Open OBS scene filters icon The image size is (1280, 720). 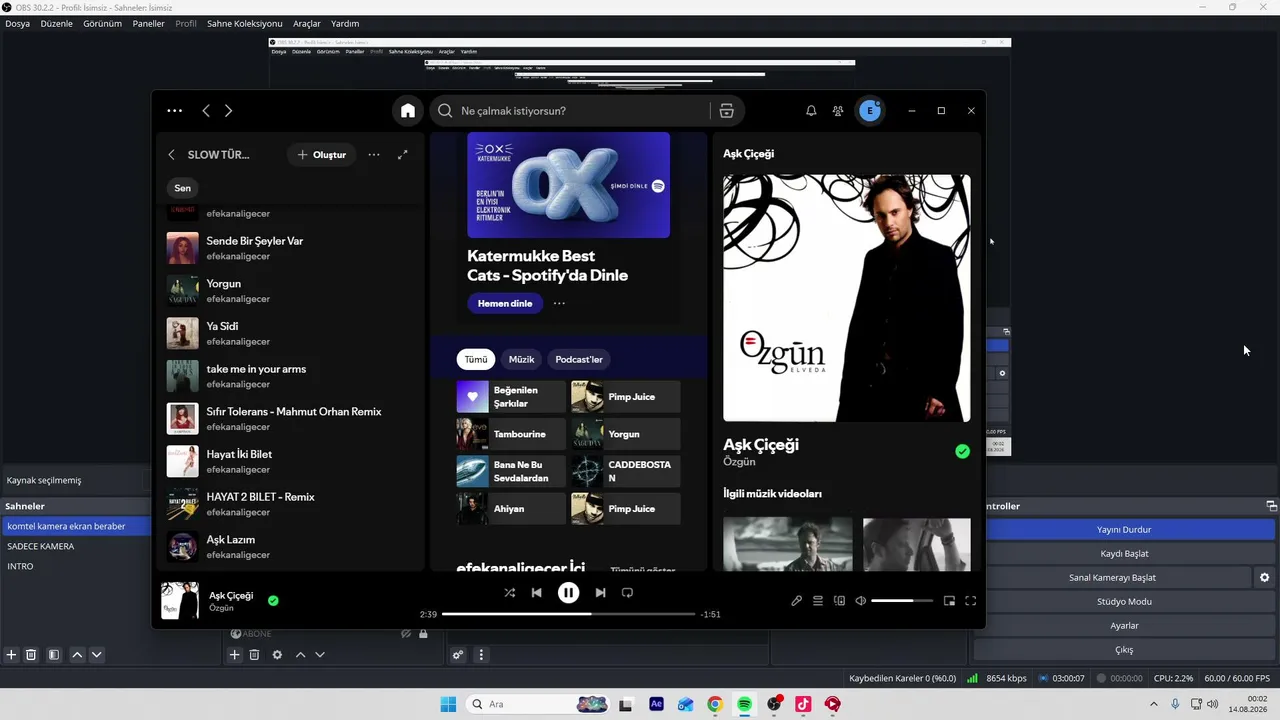(54, 655)
